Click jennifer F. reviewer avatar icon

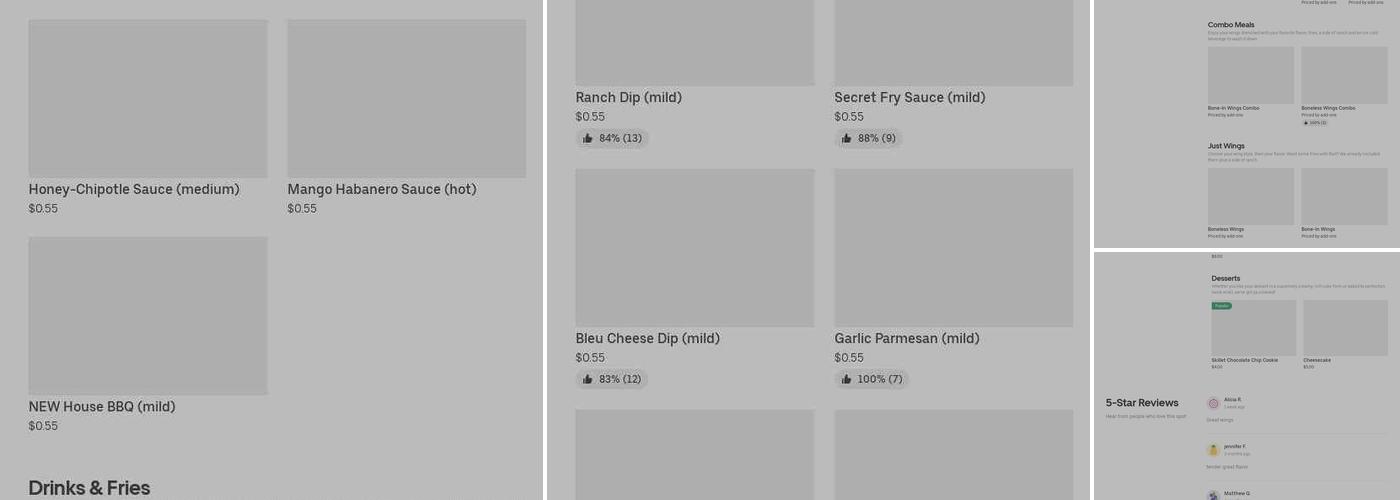pyautogui.click(x=1213, y=450)
